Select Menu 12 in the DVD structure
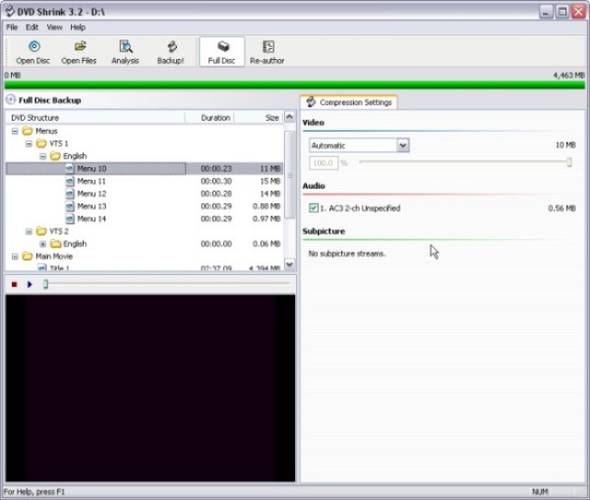Viewport: 590px width, 500px height. tap(91, 194)
